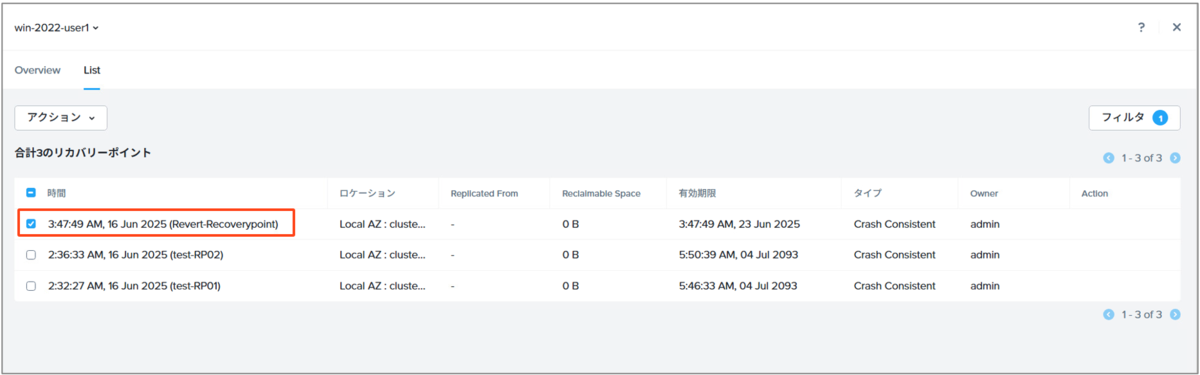Expand the win-2022-user1 title dropdown
This screenshot has width=1200, height=375.
(x=56, y=27)
